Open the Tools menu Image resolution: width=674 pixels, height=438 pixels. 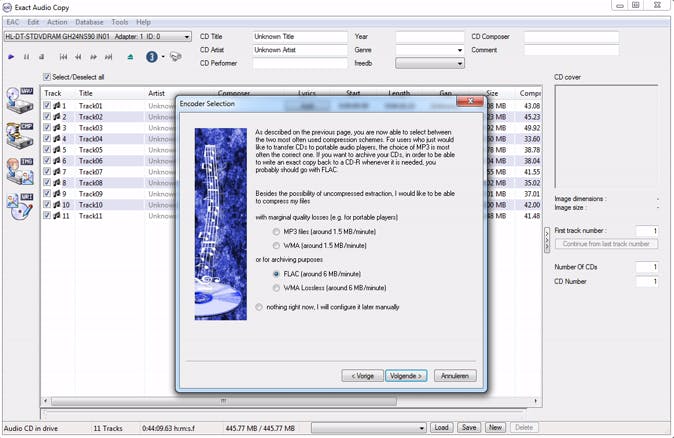(x=119, y=22)
